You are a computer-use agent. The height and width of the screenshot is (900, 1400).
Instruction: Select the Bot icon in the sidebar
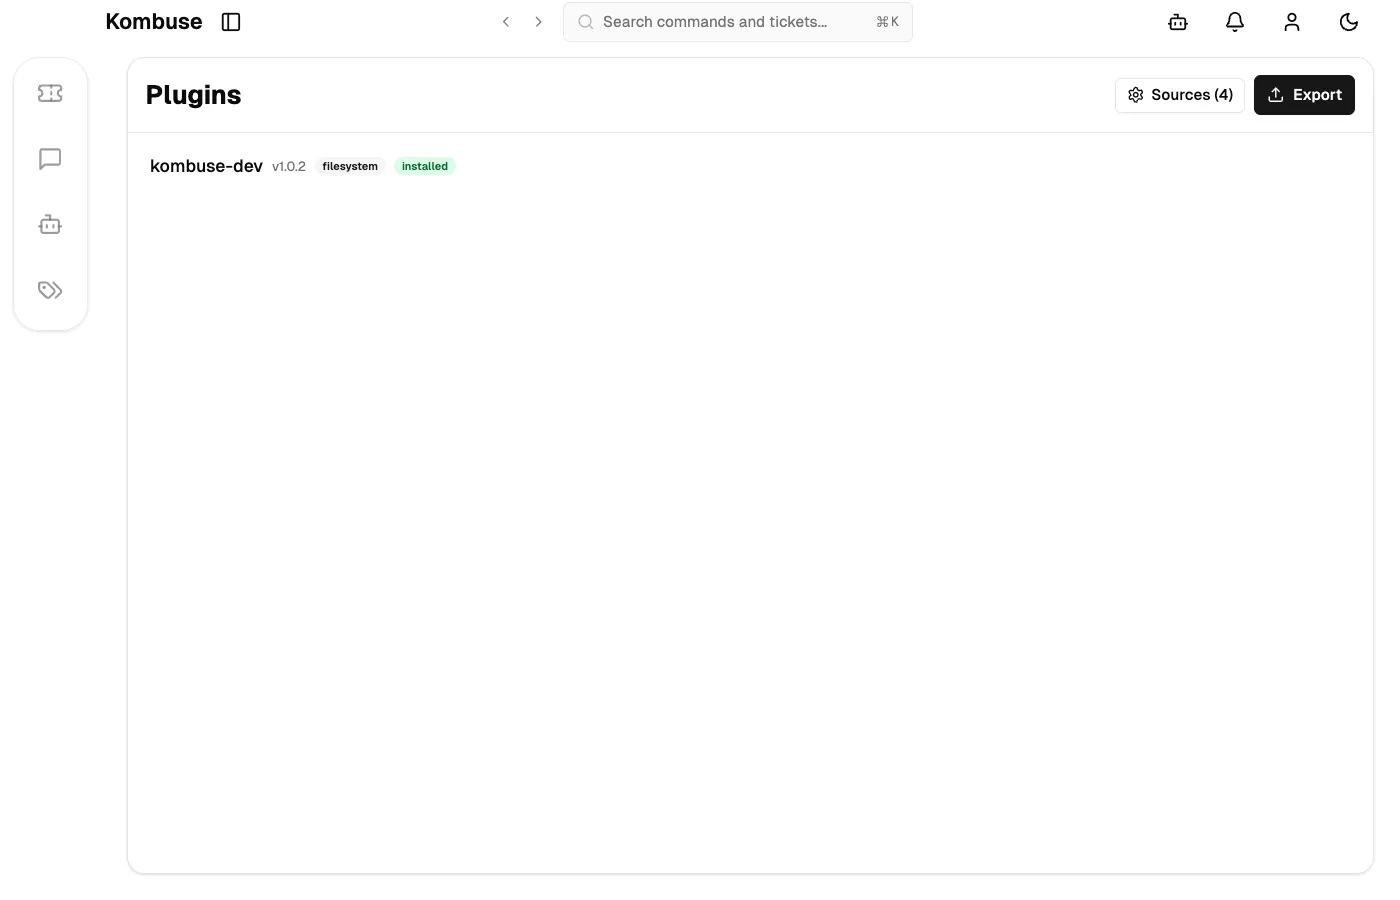50,224
